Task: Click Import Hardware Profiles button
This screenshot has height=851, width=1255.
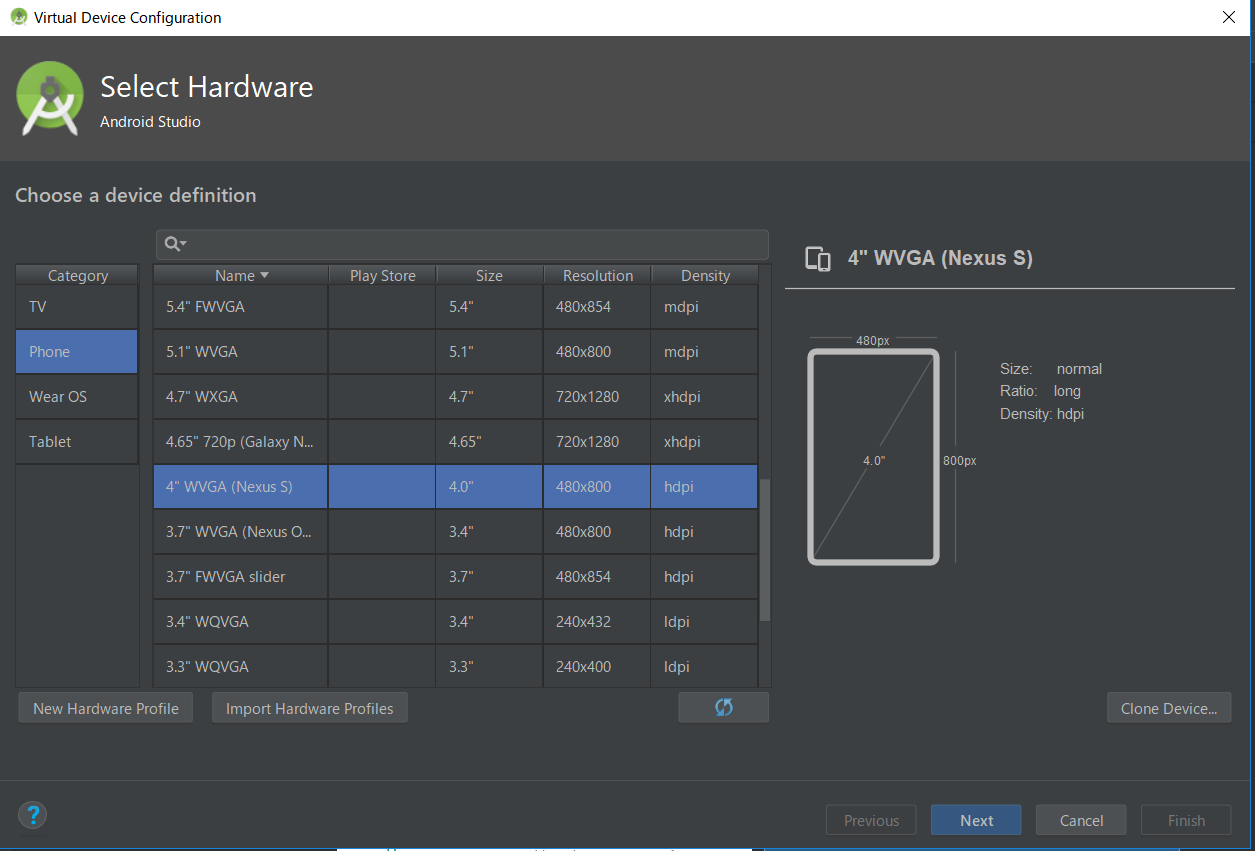Action: click(x=310, y=708)
